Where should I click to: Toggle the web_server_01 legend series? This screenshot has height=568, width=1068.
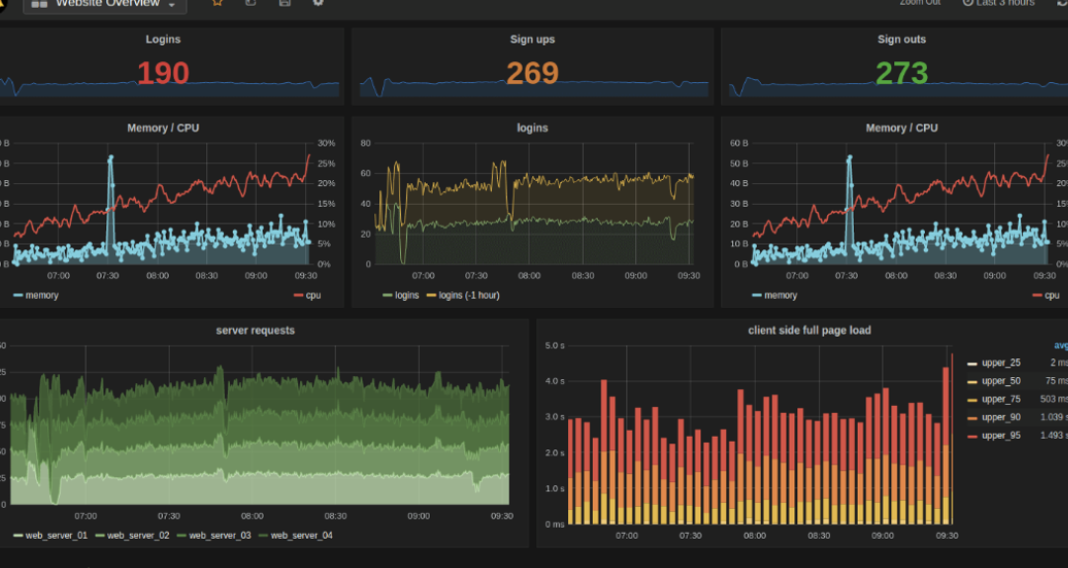click(57, 535)
